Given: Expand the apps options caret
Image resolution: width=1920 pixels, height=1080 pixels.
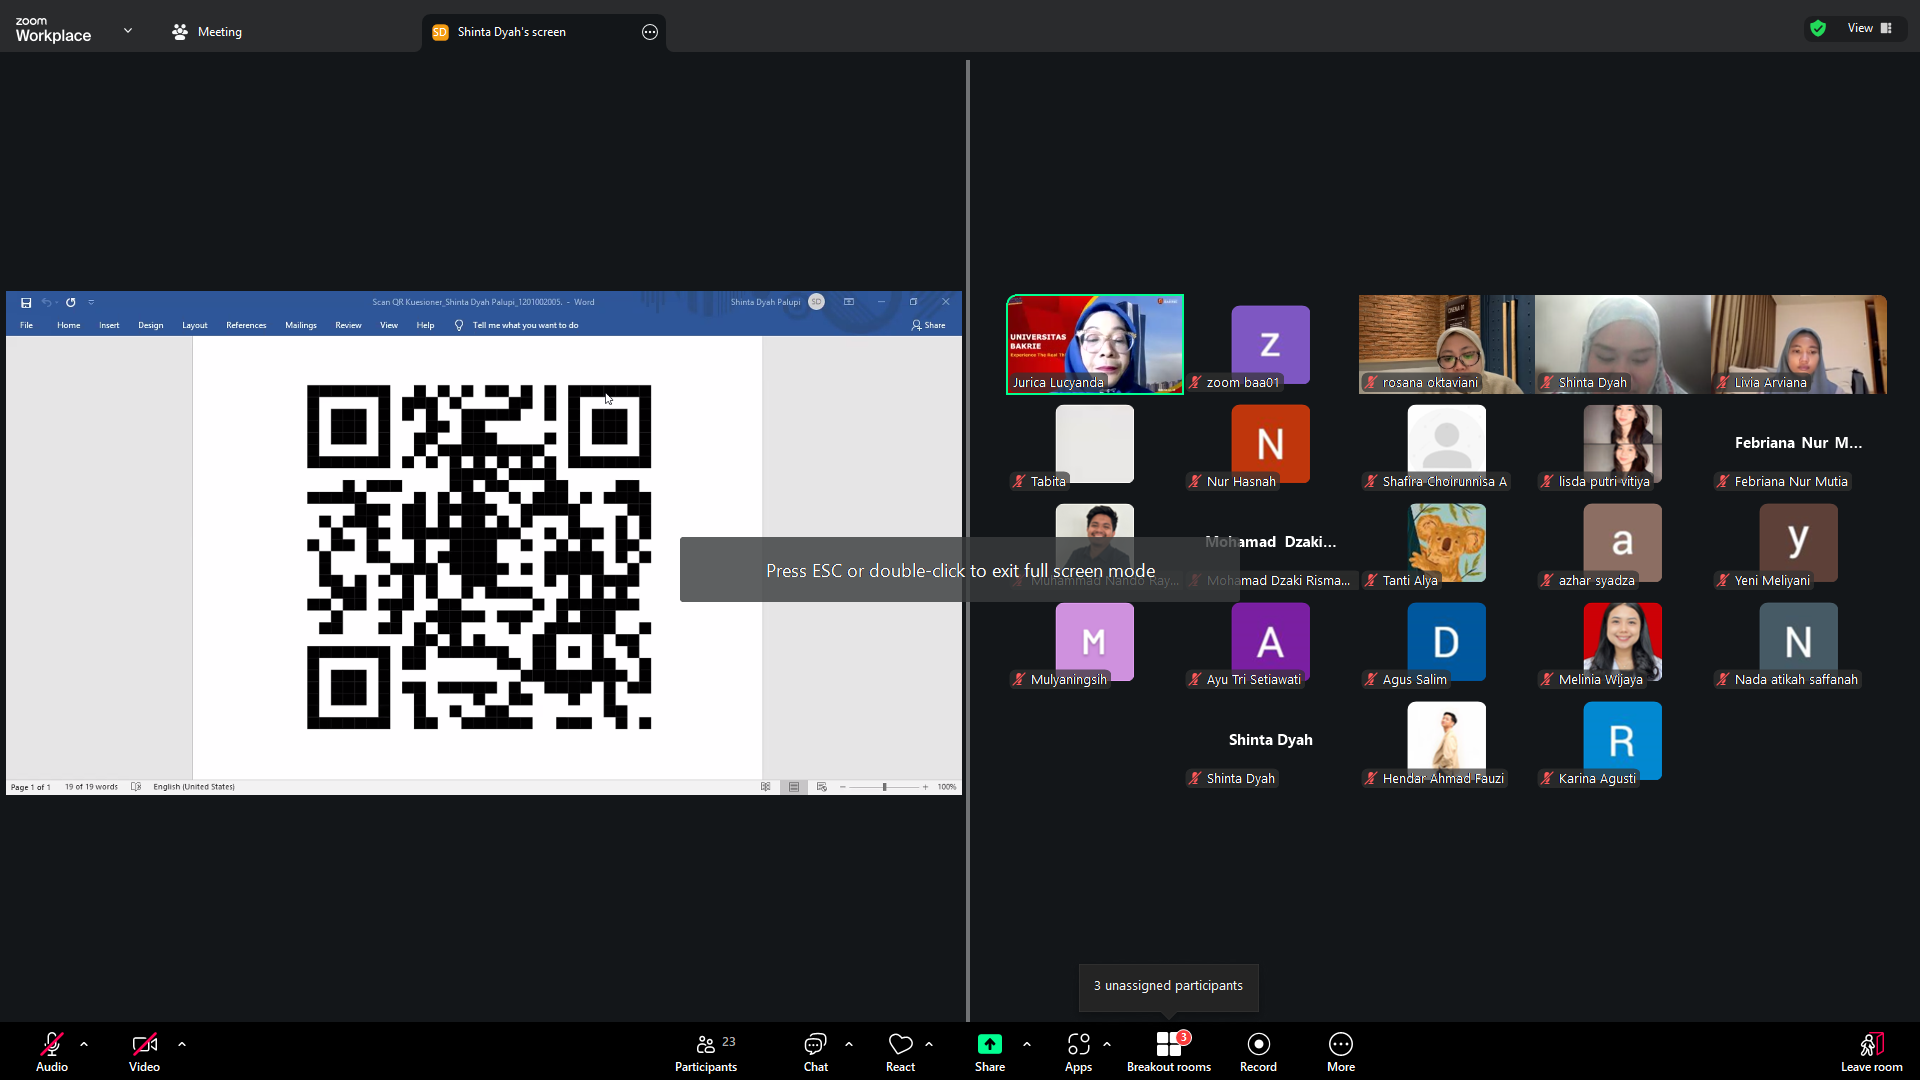Looking at the screenshot, I should 1107,1044.
